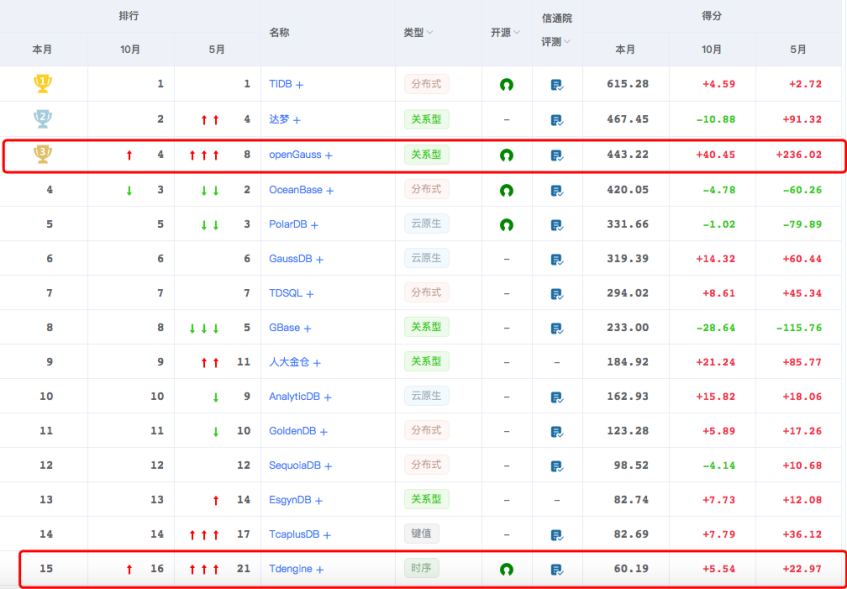
Task: Click the evaluation report icon in PolarDB row
Action: (557, 225)
